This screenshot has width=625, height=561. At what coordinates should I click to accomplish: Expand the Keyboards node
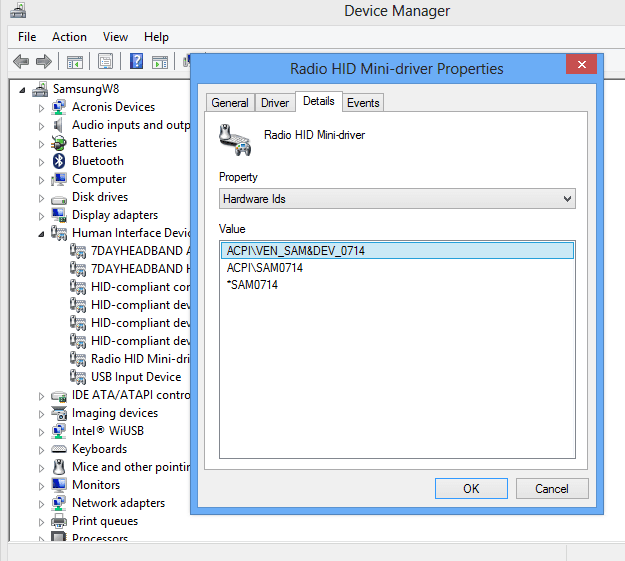coord(42,449)
